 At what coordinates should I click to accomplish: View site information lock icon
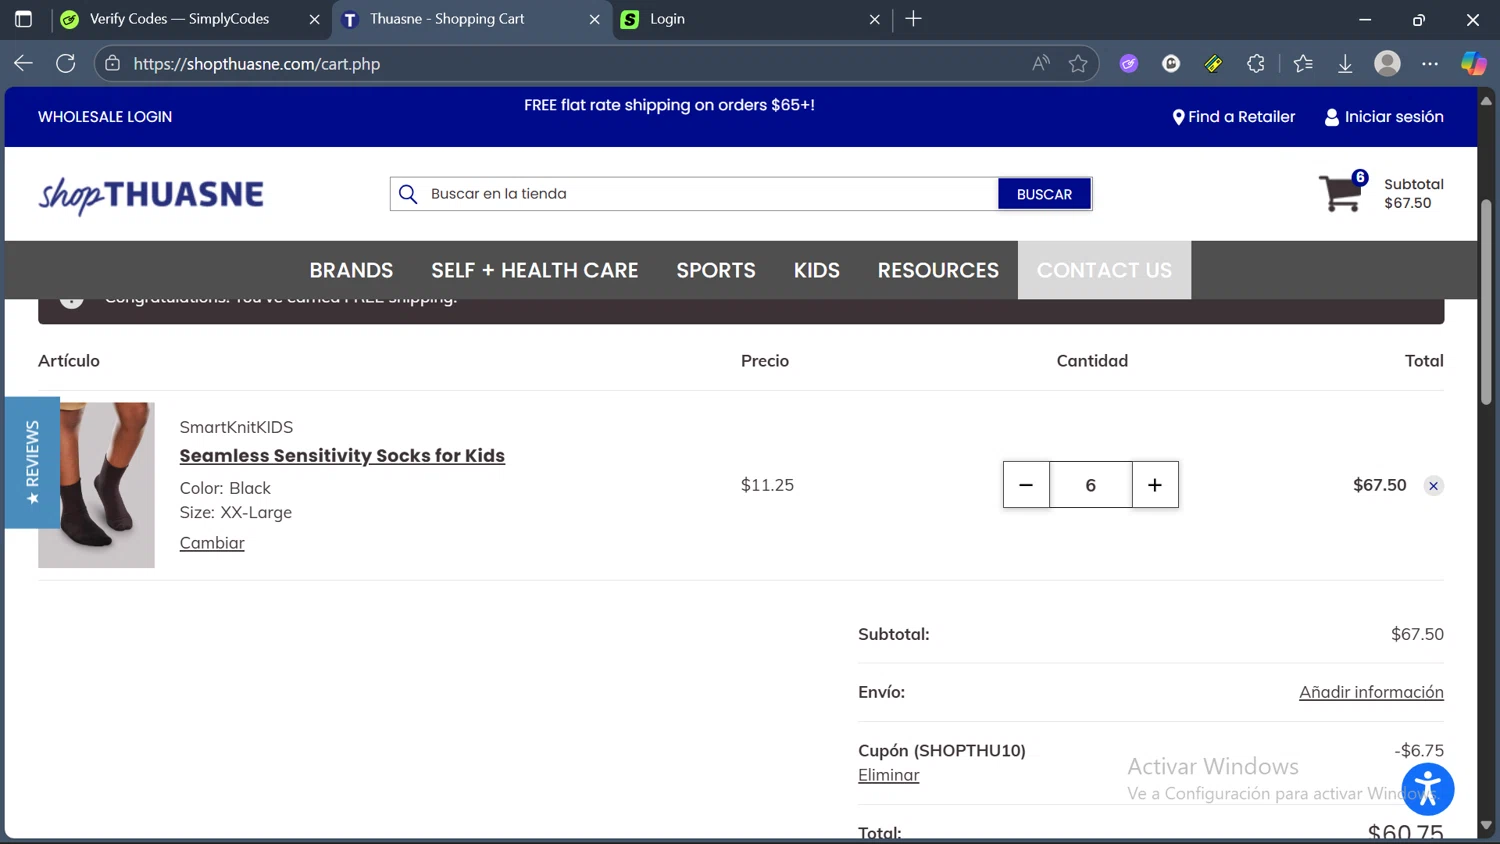click(113, 63)
